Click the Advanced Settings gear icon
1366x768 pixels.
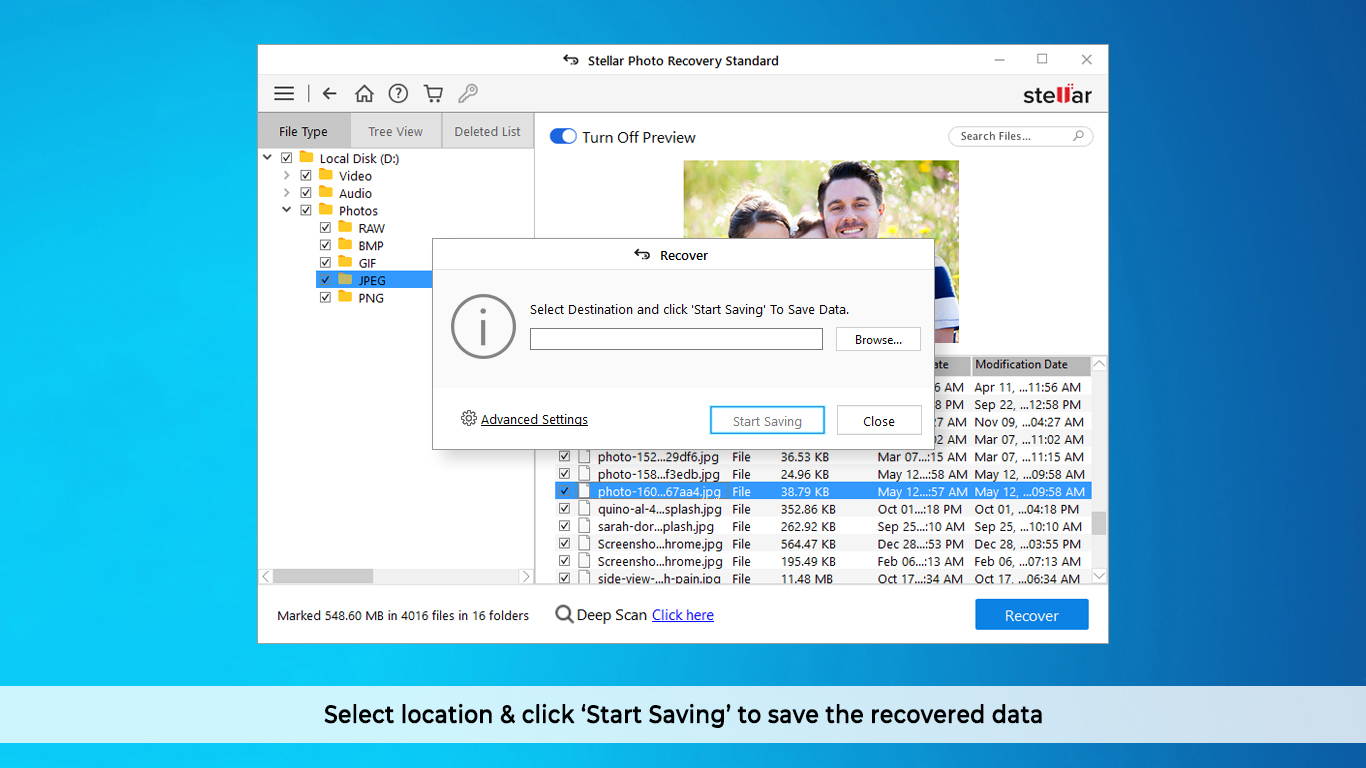pyautogui.click(x=468, y=419)
